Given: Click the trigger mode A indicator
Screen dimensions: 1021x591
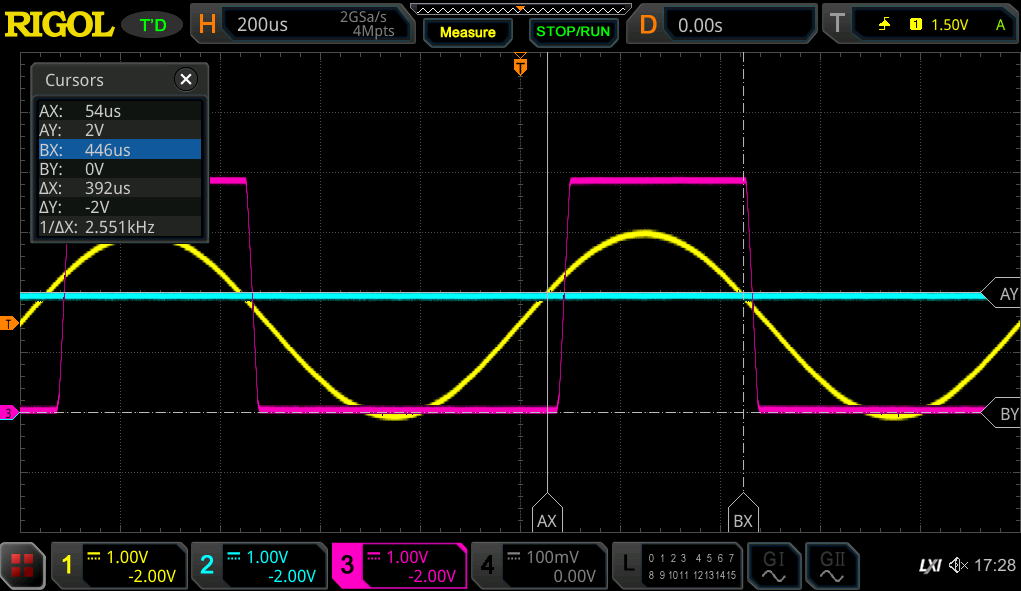Looking at the screenshot, I should click(1000, 25).
